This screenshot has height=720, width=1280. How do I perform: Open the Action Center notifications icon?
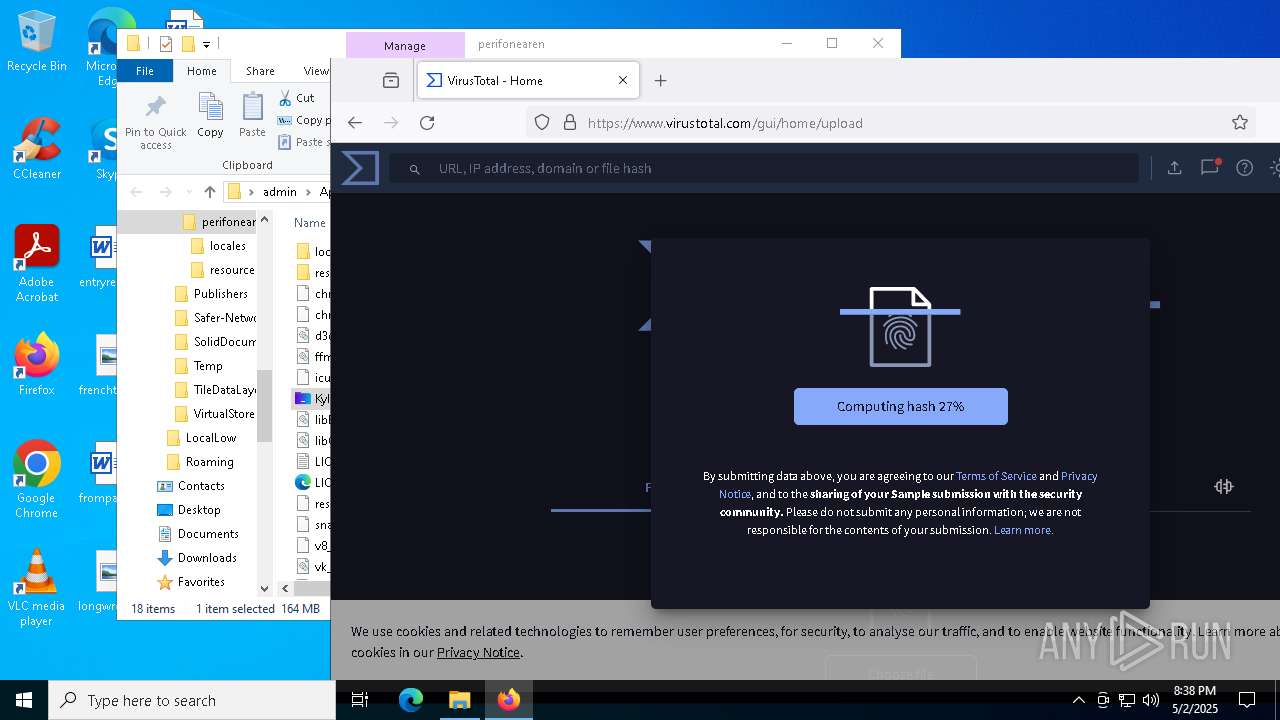1247,700
